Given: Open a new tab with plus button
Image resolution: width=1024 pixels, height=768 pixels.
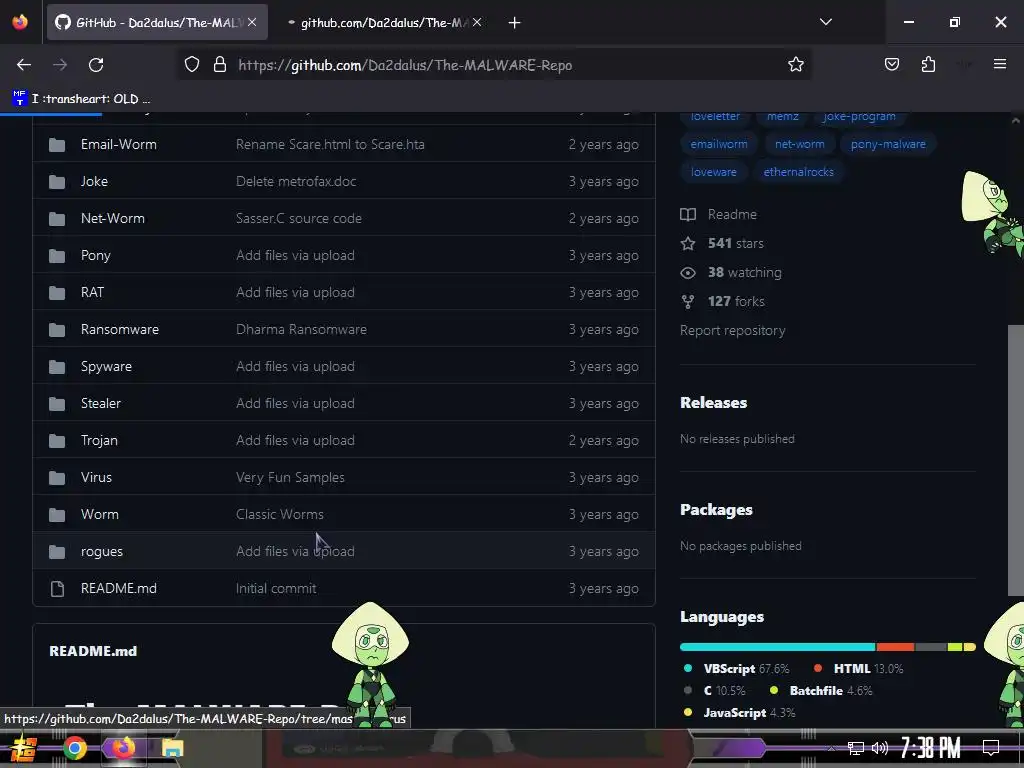Looking at the screenshot, I should click(x=515, y=23).
